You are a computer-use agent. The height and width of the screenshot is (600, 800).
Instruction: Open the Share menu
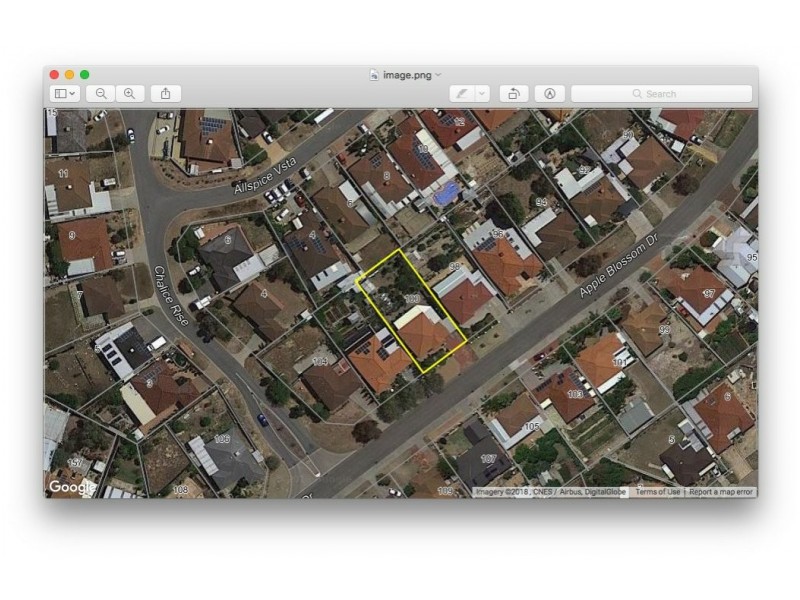click(165, 93)
